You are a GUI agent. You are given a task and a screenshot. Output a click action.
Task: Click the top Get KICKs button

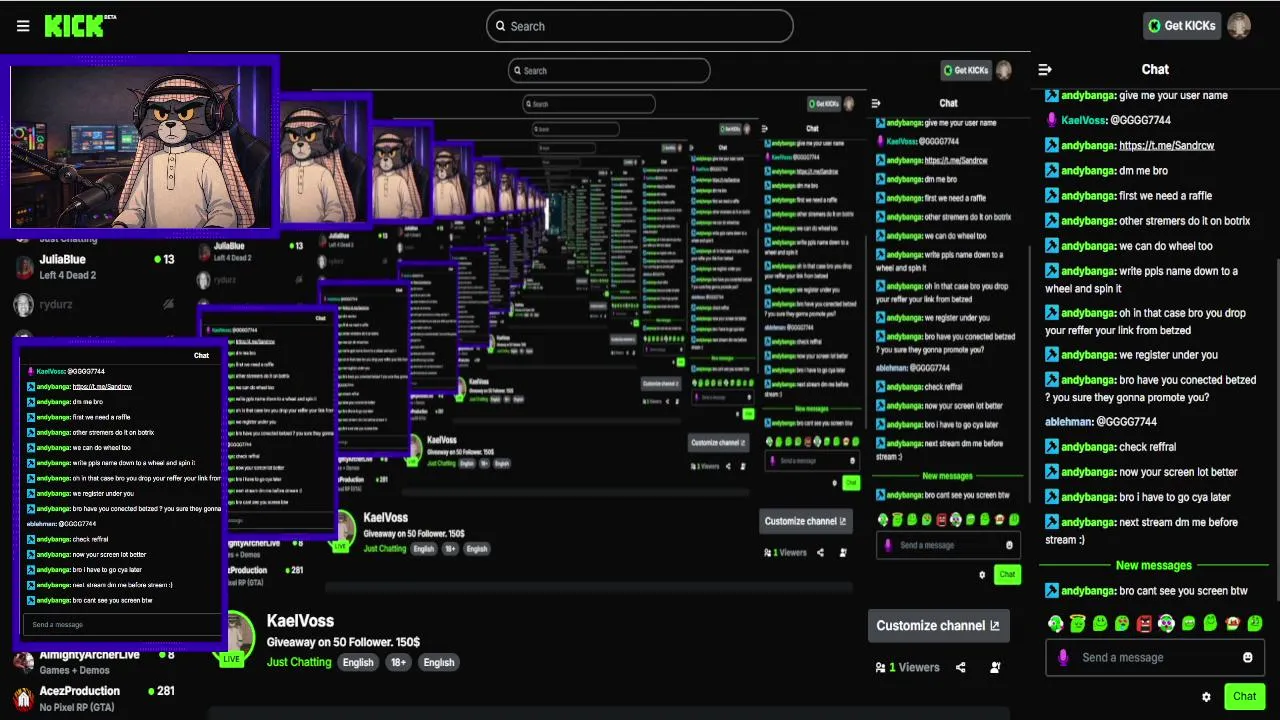pos(1182,26)
